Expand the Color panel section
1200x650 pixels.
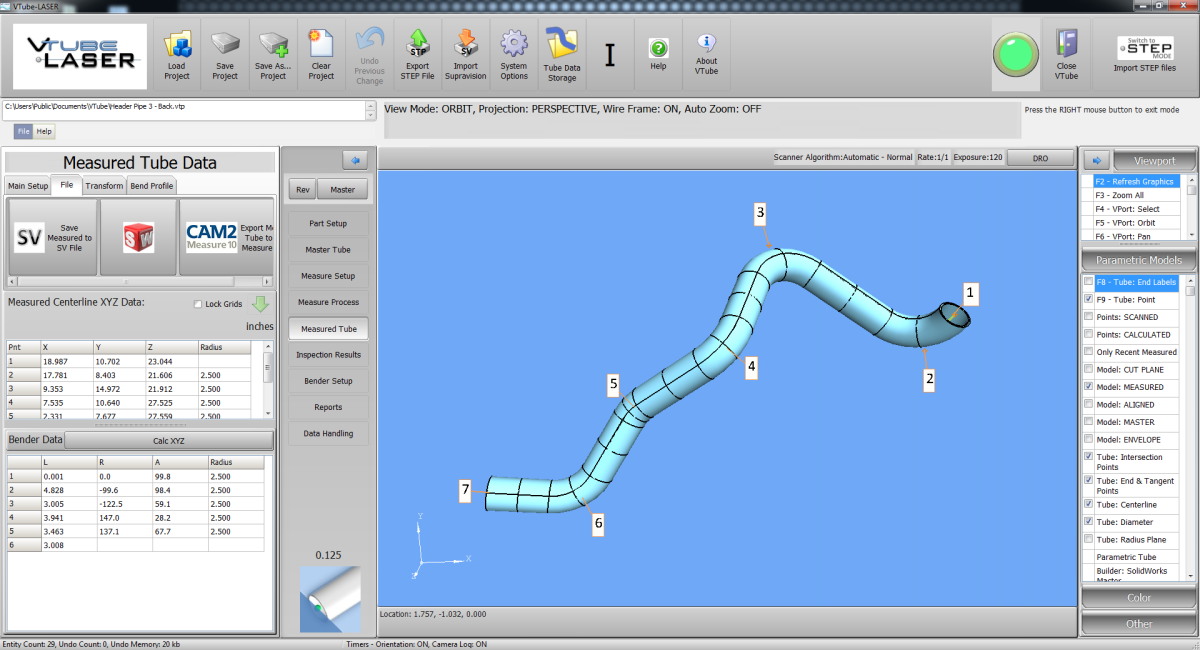pyautogui.click(x=1138, y=598)
